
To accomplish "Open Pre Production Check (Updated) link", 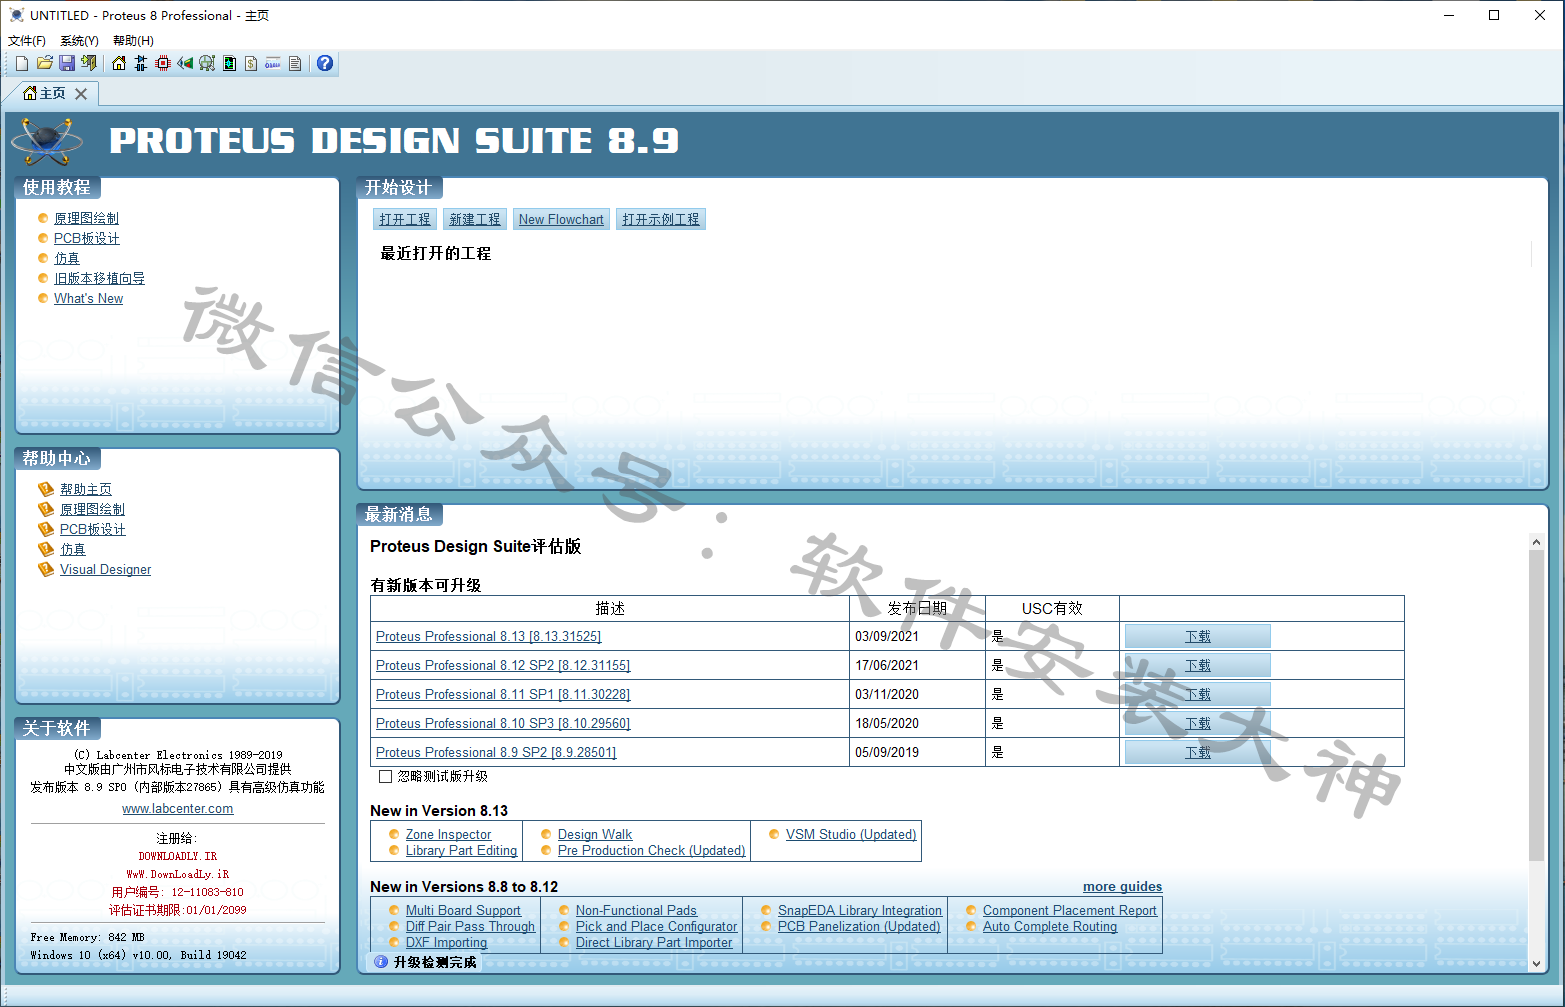I will coord(651,850).
